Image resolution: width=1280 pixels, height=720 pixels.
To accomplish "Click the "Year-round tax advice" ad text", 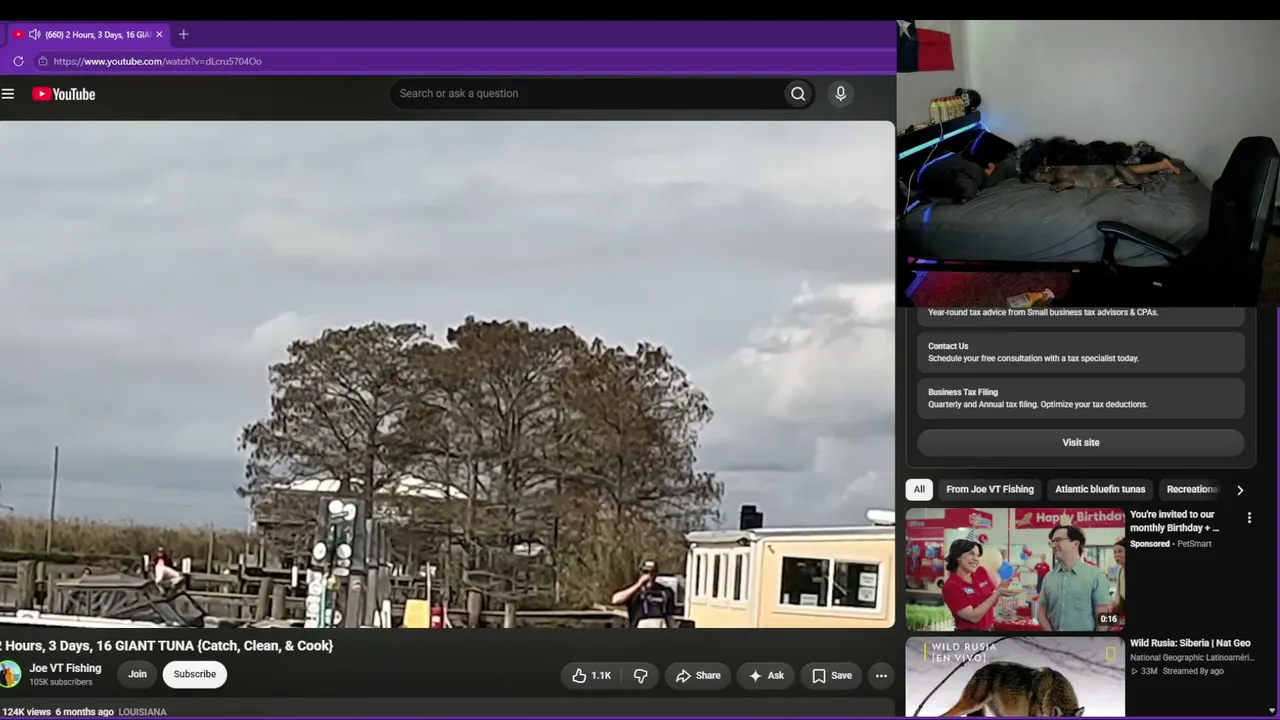I will click(x=1043, y=312).
